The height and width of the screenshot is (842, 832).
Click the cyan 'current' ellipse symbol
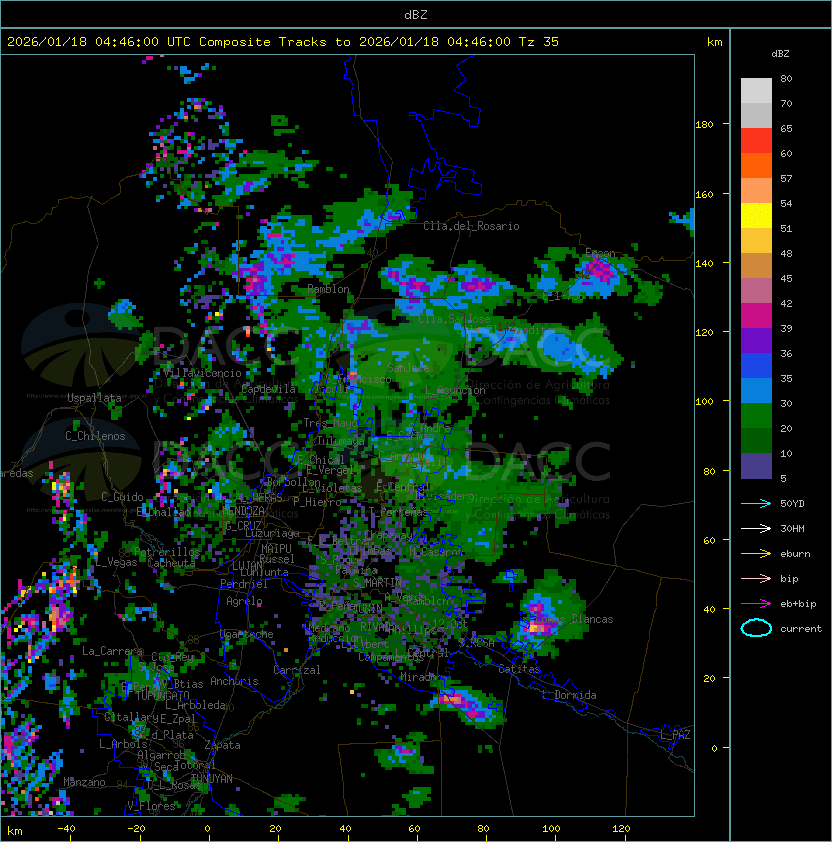[756, 628]
